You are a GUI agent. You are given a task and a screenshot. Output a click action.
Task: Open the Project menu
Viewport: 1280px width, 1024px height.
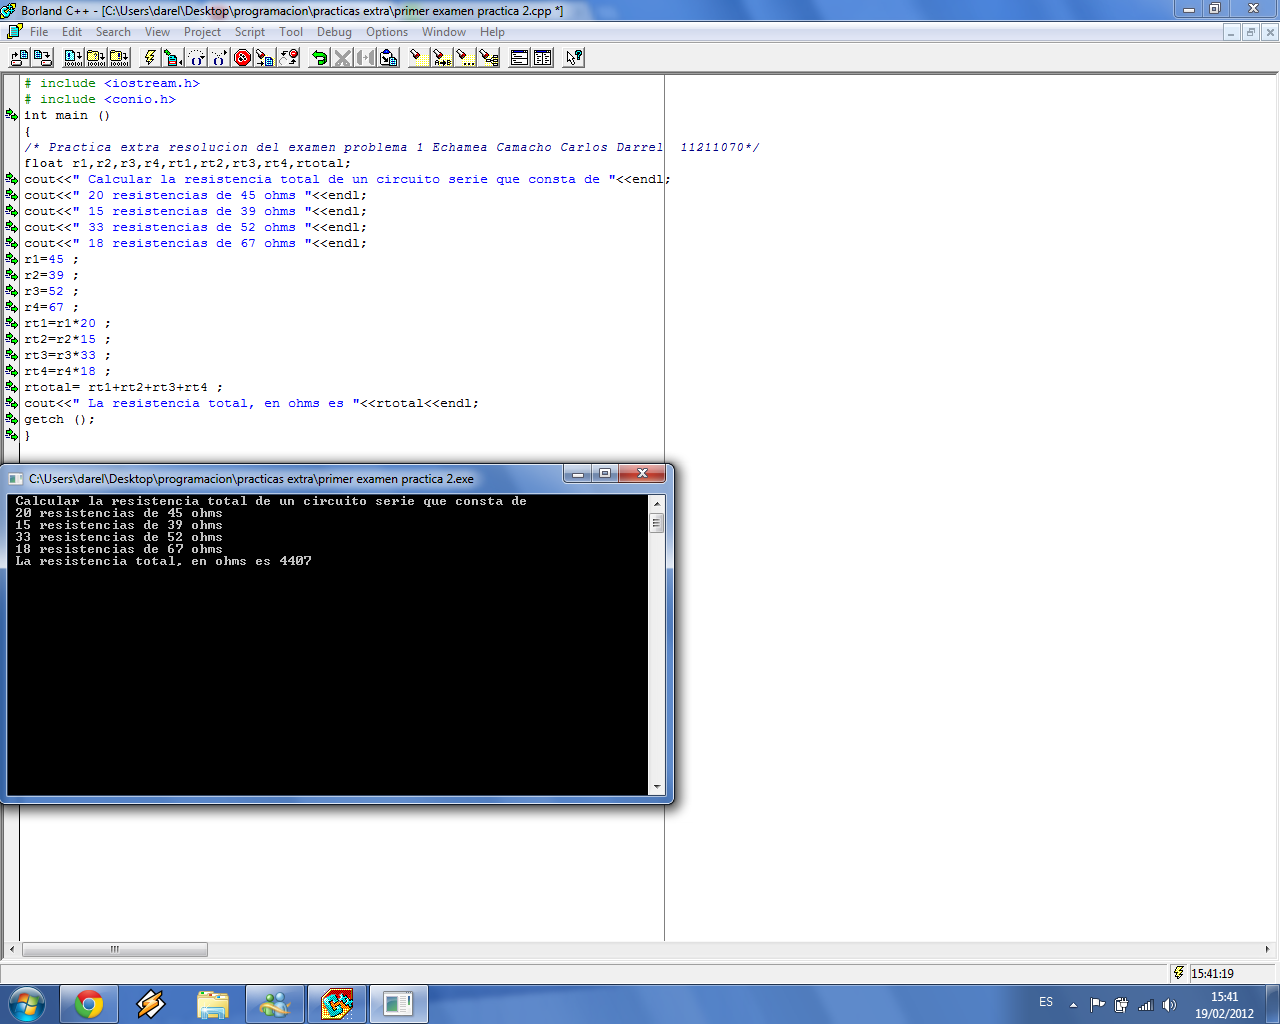point(202,31)
